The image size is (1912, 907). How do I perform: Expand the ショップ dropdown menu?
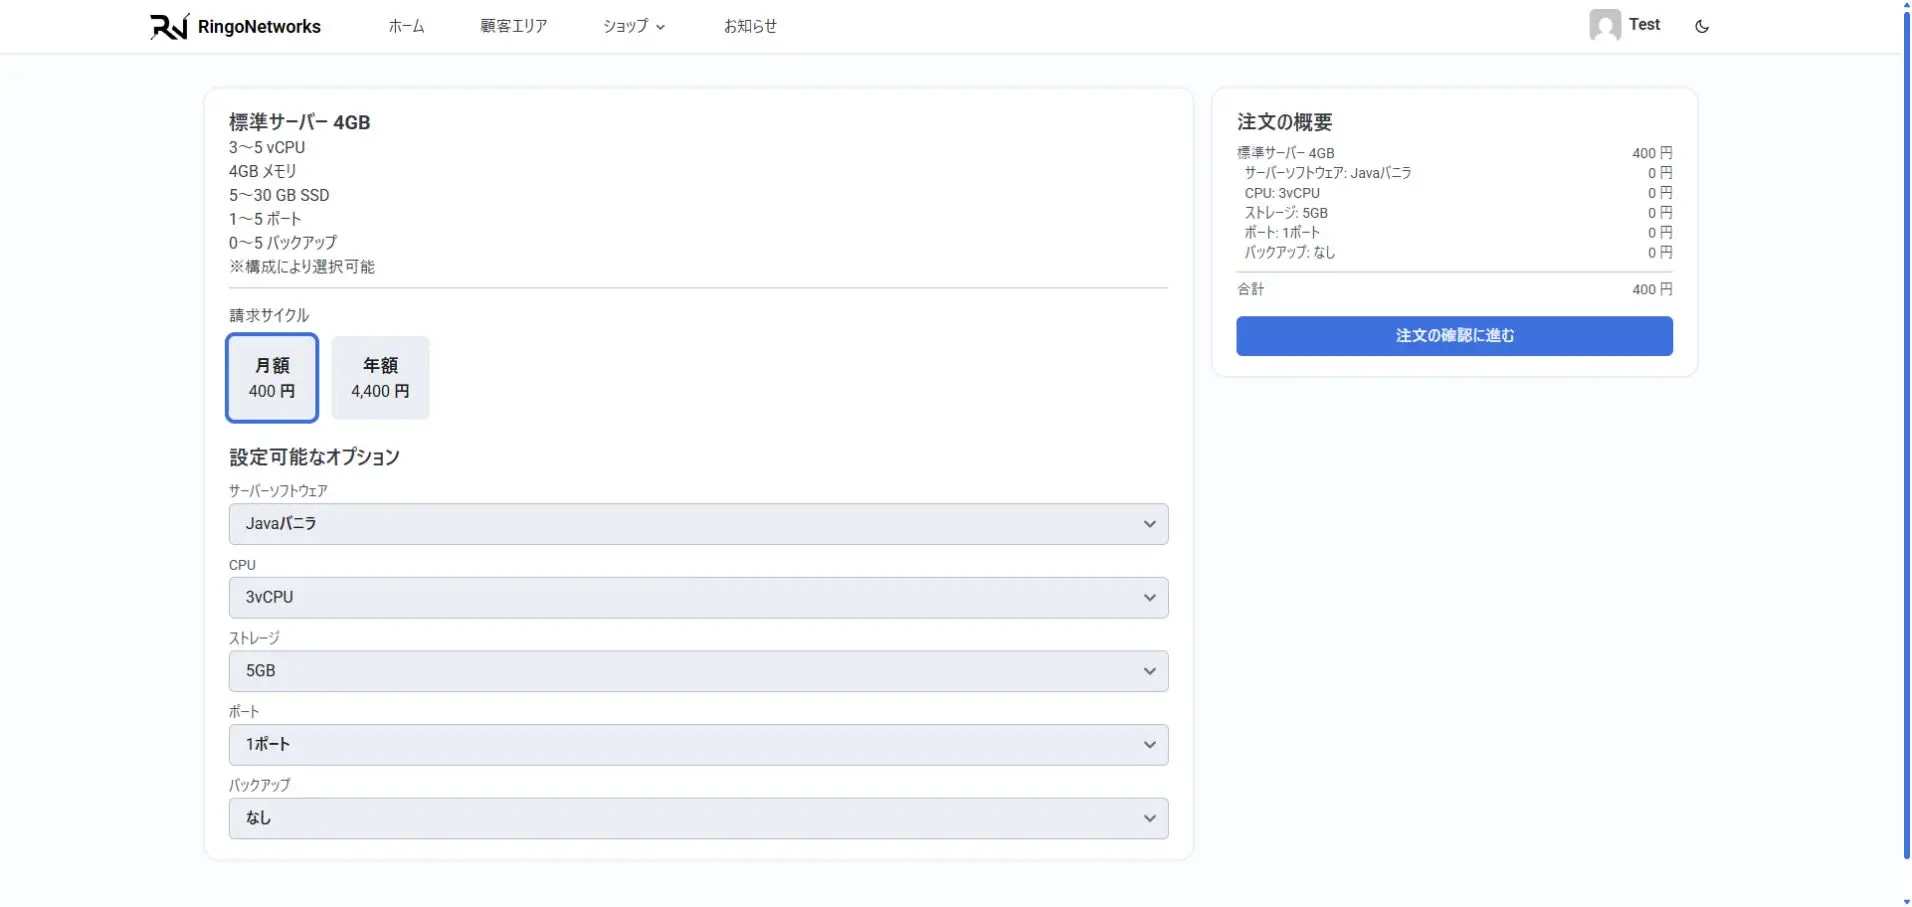click(x=634, y=26)
